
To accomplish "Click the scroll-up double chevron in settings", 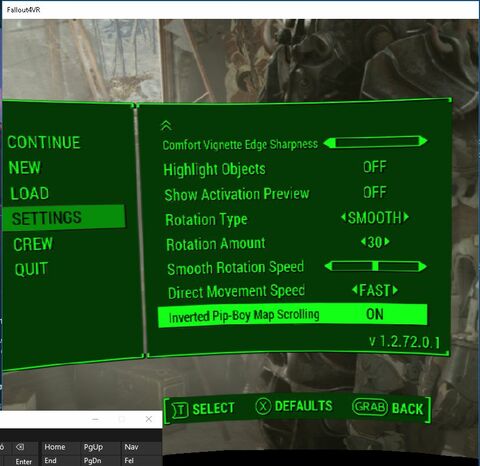I will point(166,126).
